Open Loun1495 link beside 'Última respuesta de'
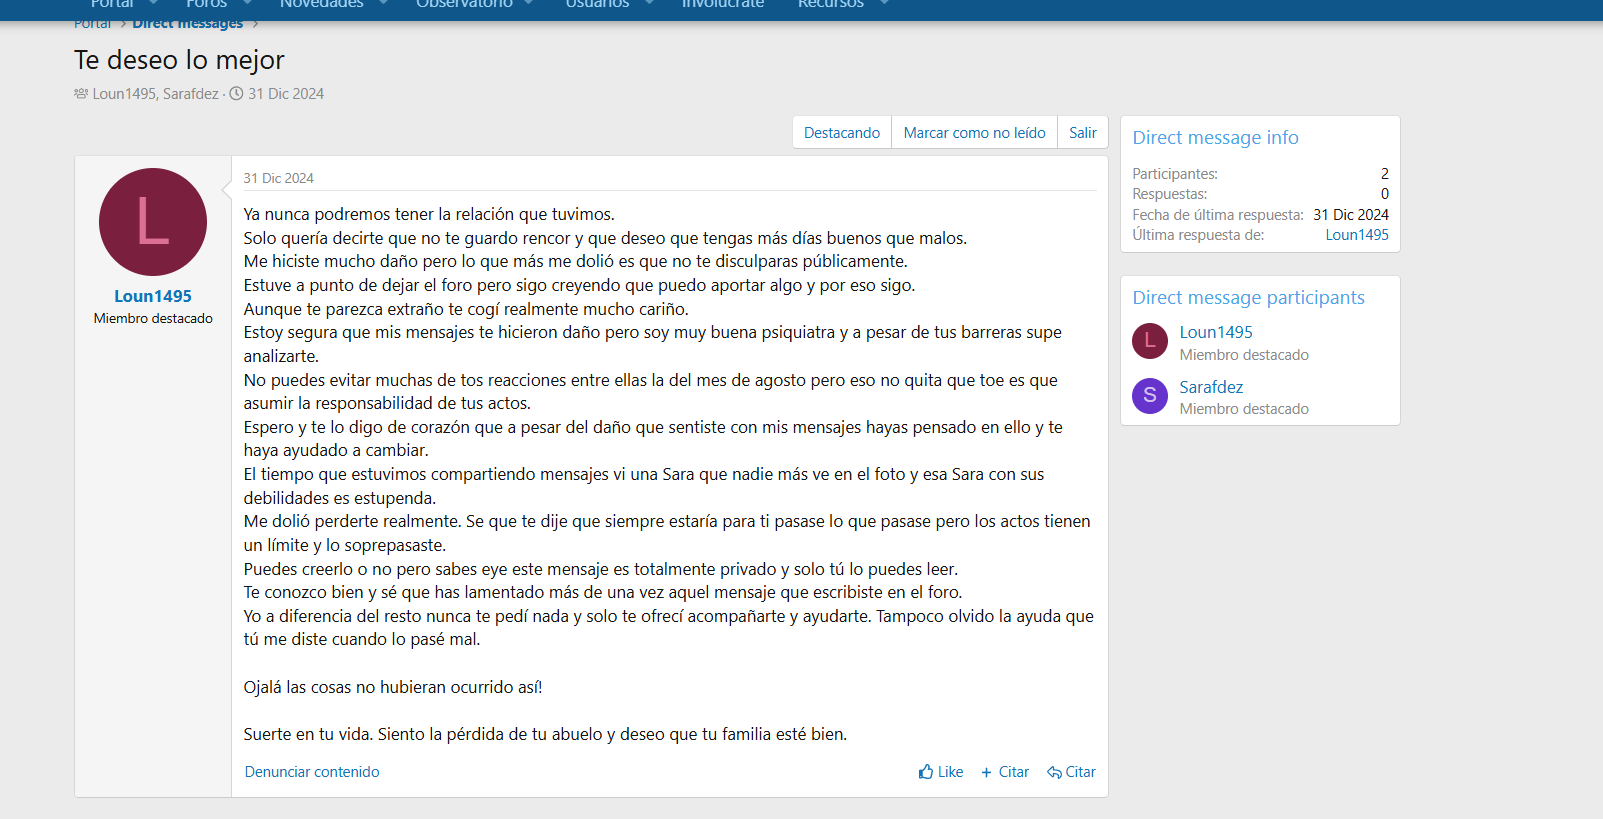This screenshot has width=1603, height=819. 1357,235
